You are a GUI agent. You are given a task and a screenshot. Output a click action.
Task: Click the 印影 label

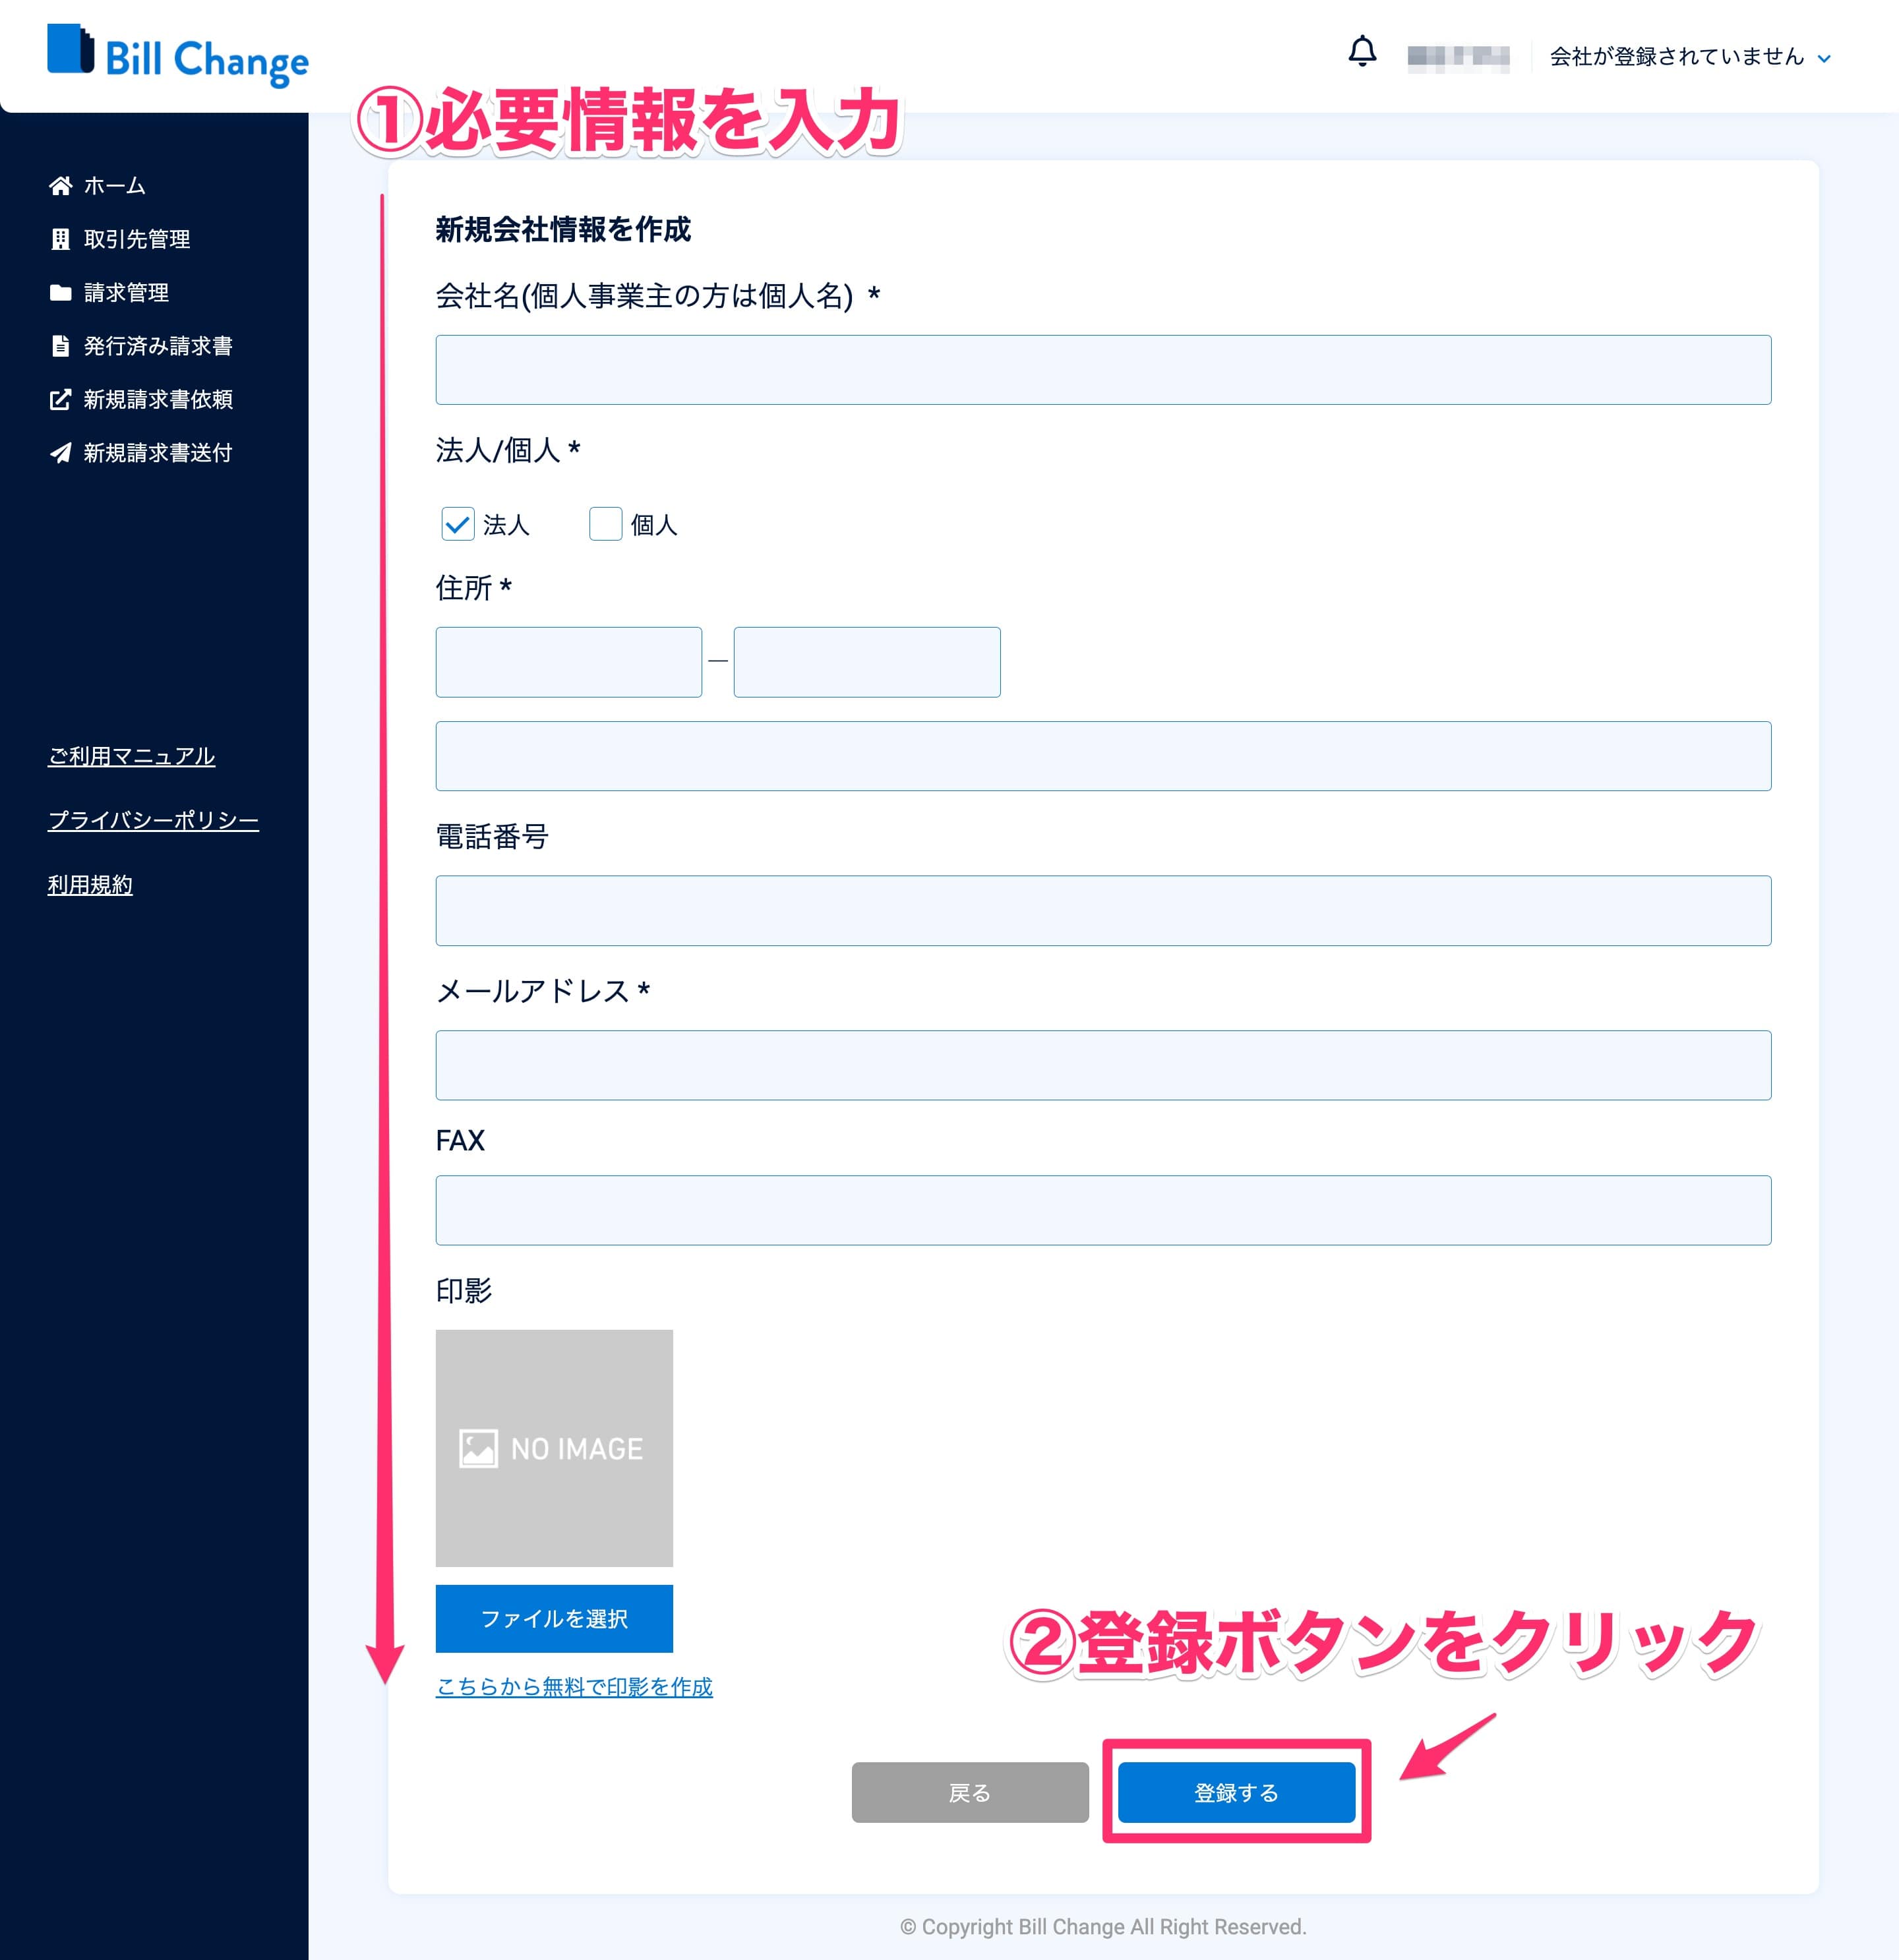click(x=464, y=1291)
